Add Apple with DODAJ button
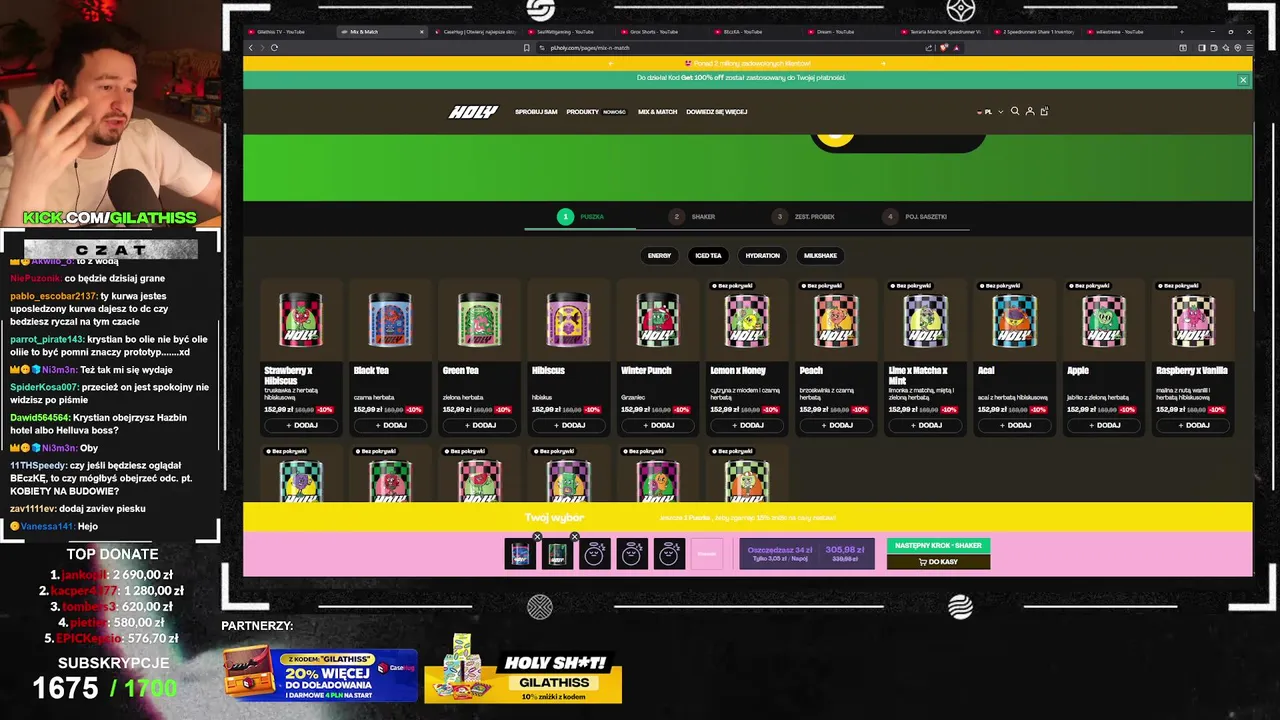Viewport: 1280px width, 720px height. click(1103, 425)
